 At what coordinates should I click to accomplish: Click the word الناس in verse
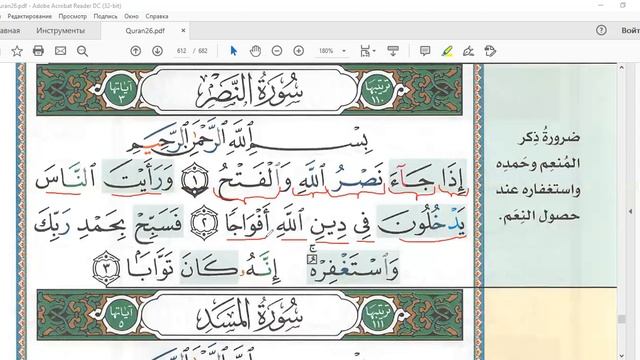[x=64, y=178]
